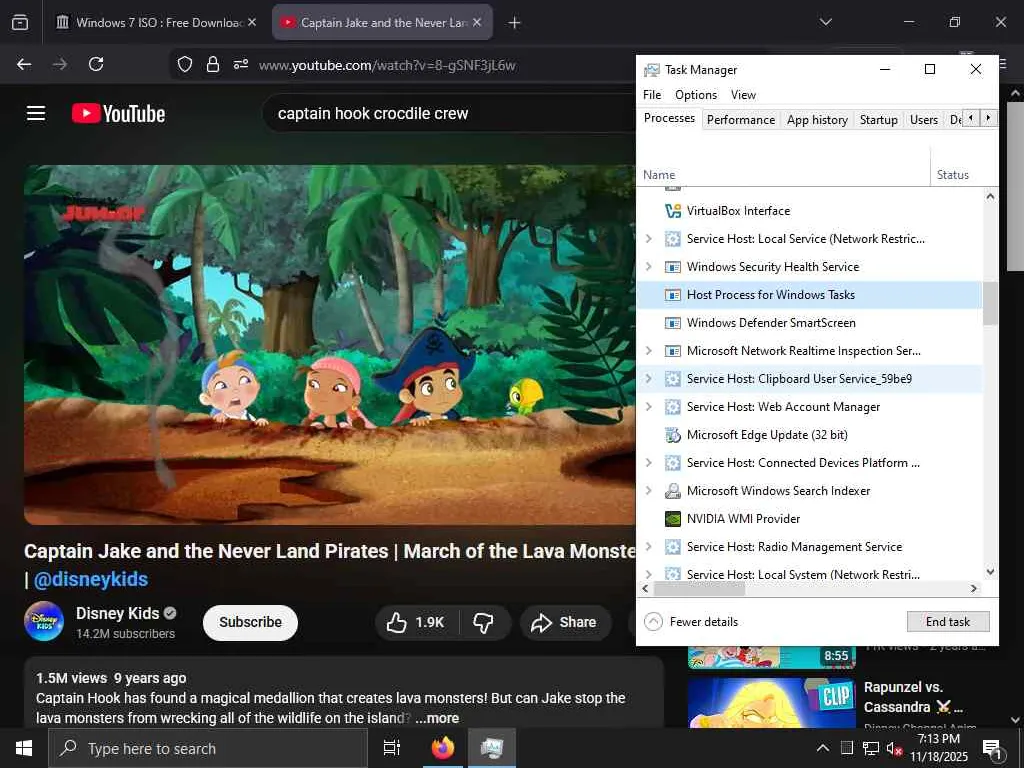Viewport: 1024px width, 768px height.
Task: Click Disney Kids channel name
Action: [x=118, y=614]
